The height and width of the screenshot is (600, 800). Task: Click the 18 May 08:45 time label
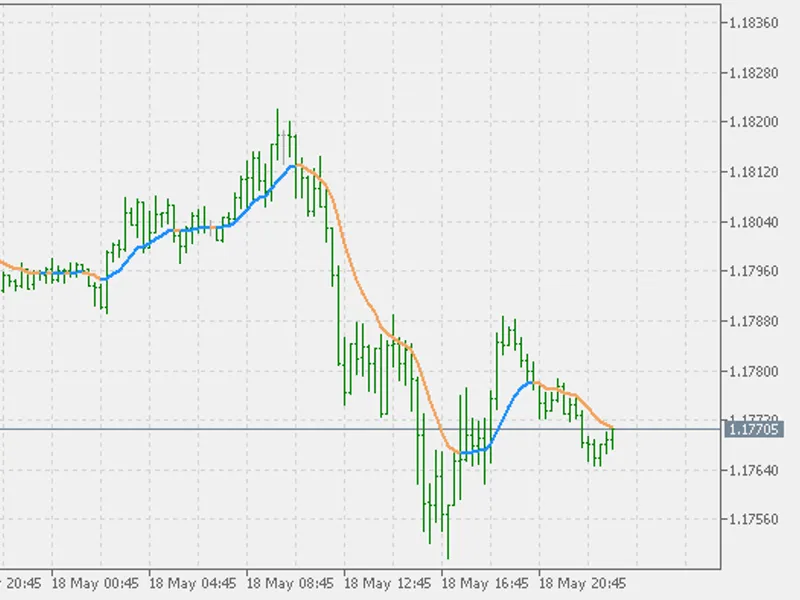(290, 583)
